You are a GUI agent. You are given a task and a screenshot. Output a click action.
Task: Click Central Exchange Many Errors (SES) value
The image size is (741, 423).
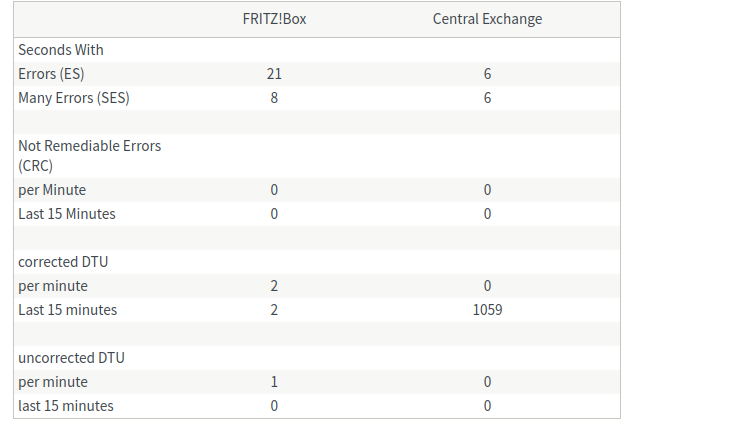point(487,98)
